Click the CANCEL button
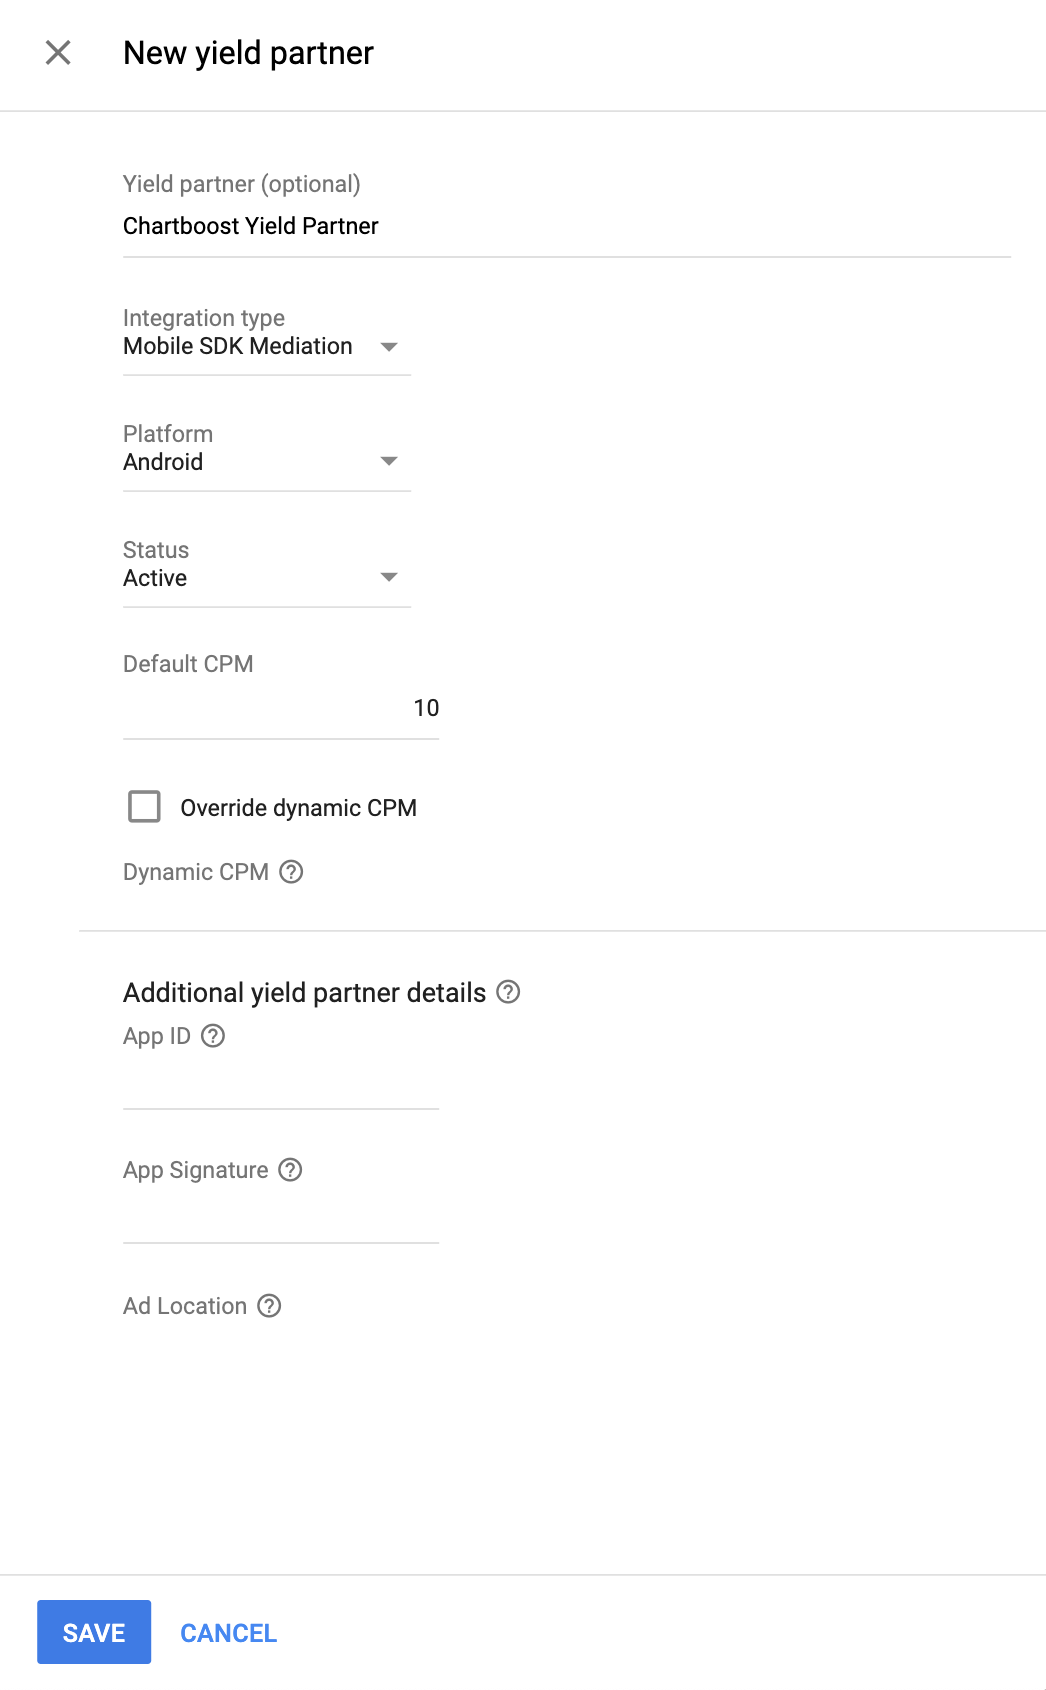The image size is (1046, 1690). [x=228, y=1633]
